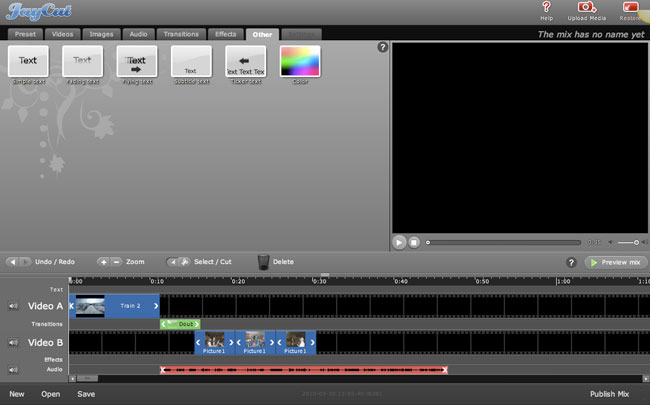The width and height of the screenshot is (650, 405).
Task: Click the Preview mix button
Action: (x=616, y=262)
